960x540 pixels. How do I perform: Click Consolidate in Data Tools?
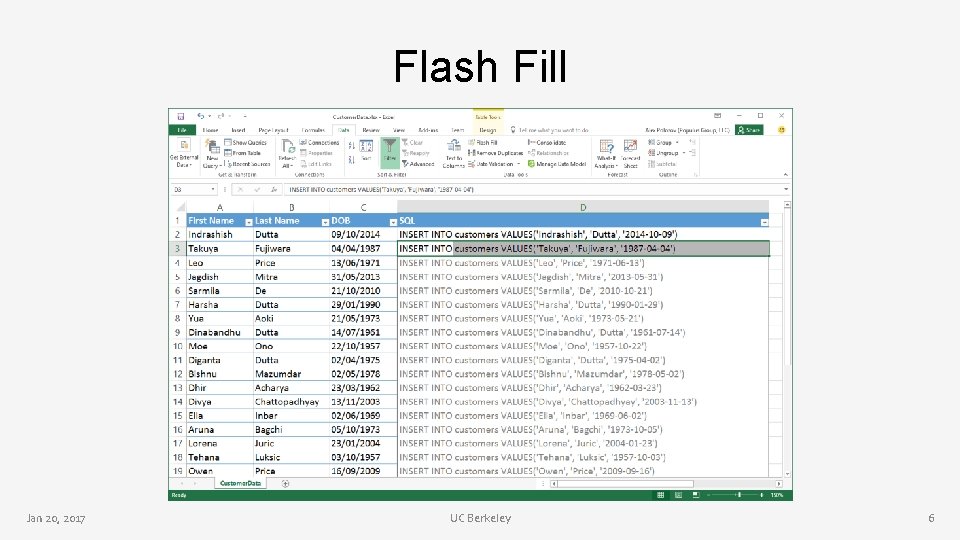coord(547,143)
